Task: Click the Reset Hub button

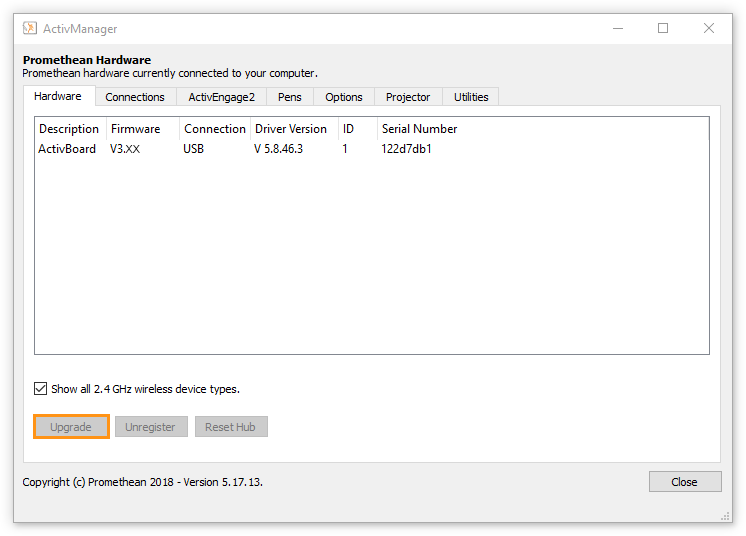Action: click(231, 427)
